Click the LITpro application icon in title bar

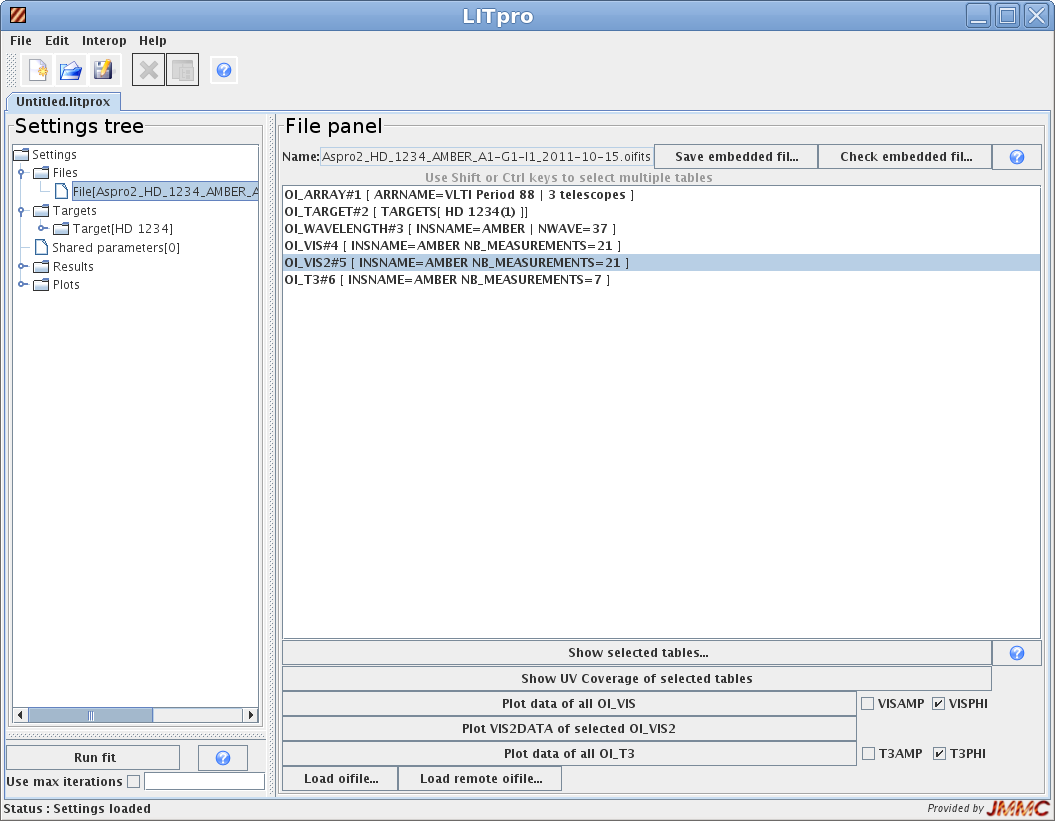pyautogui.click(x=17, y=15)
